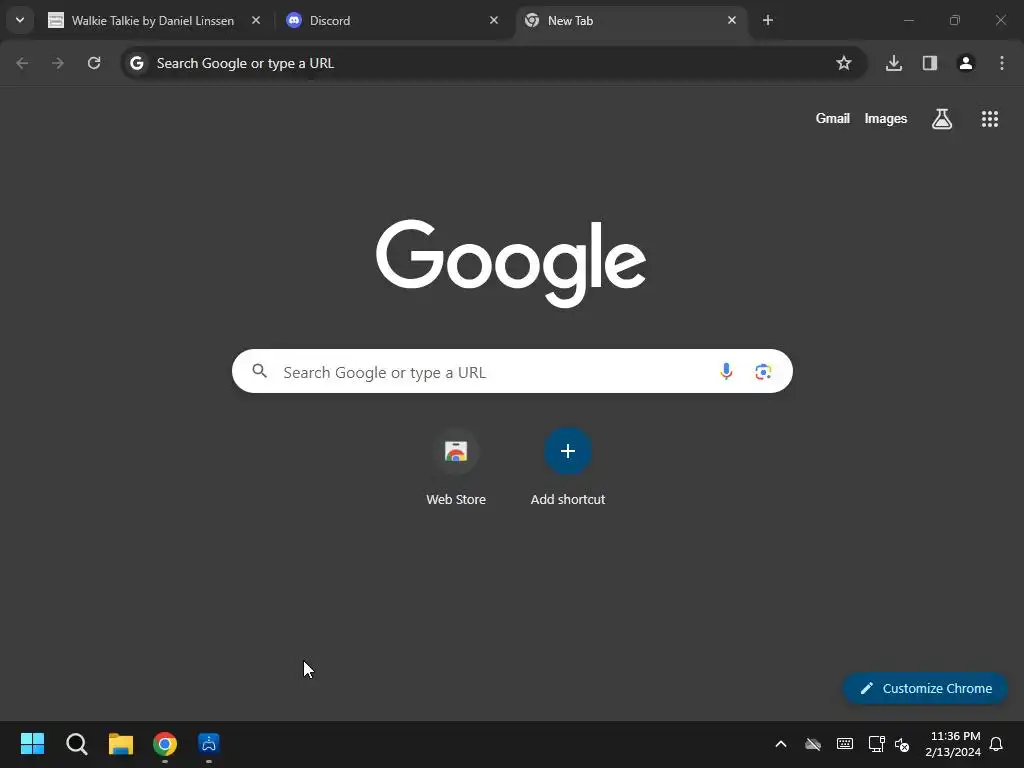This screenshot has height=768, width=1024.
Task: Open the profile avatar menu
Action: point(966,63)
